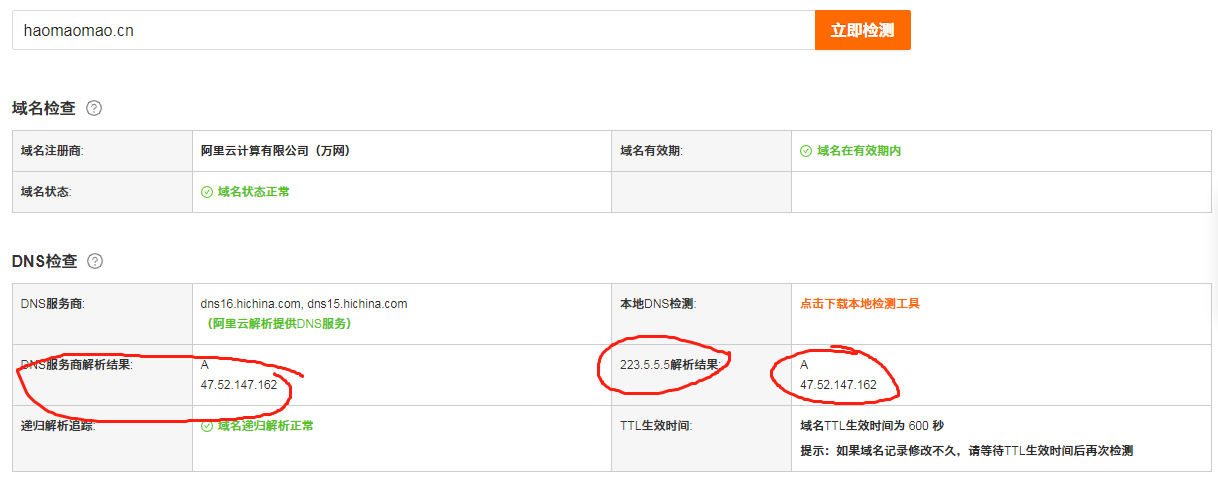Click IP address under DNS服务商解析结果

239,385
